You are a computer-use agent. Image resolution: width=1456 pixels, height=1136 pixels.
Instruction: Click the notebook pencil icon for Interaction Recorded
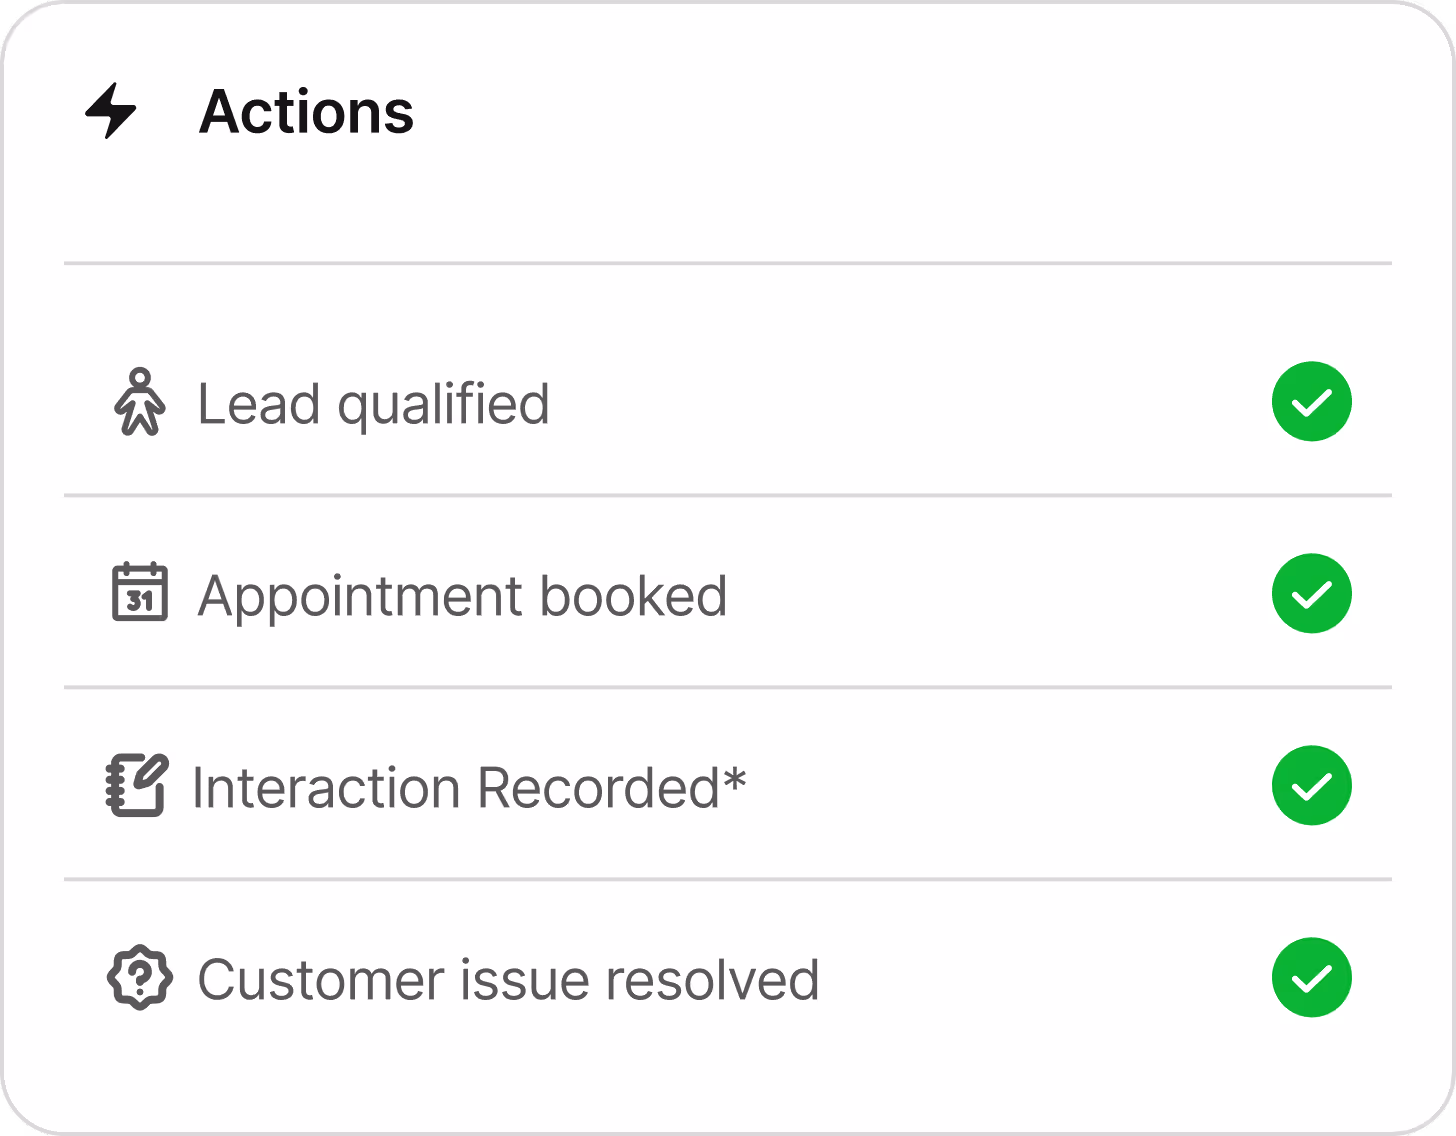click(137, 785)
